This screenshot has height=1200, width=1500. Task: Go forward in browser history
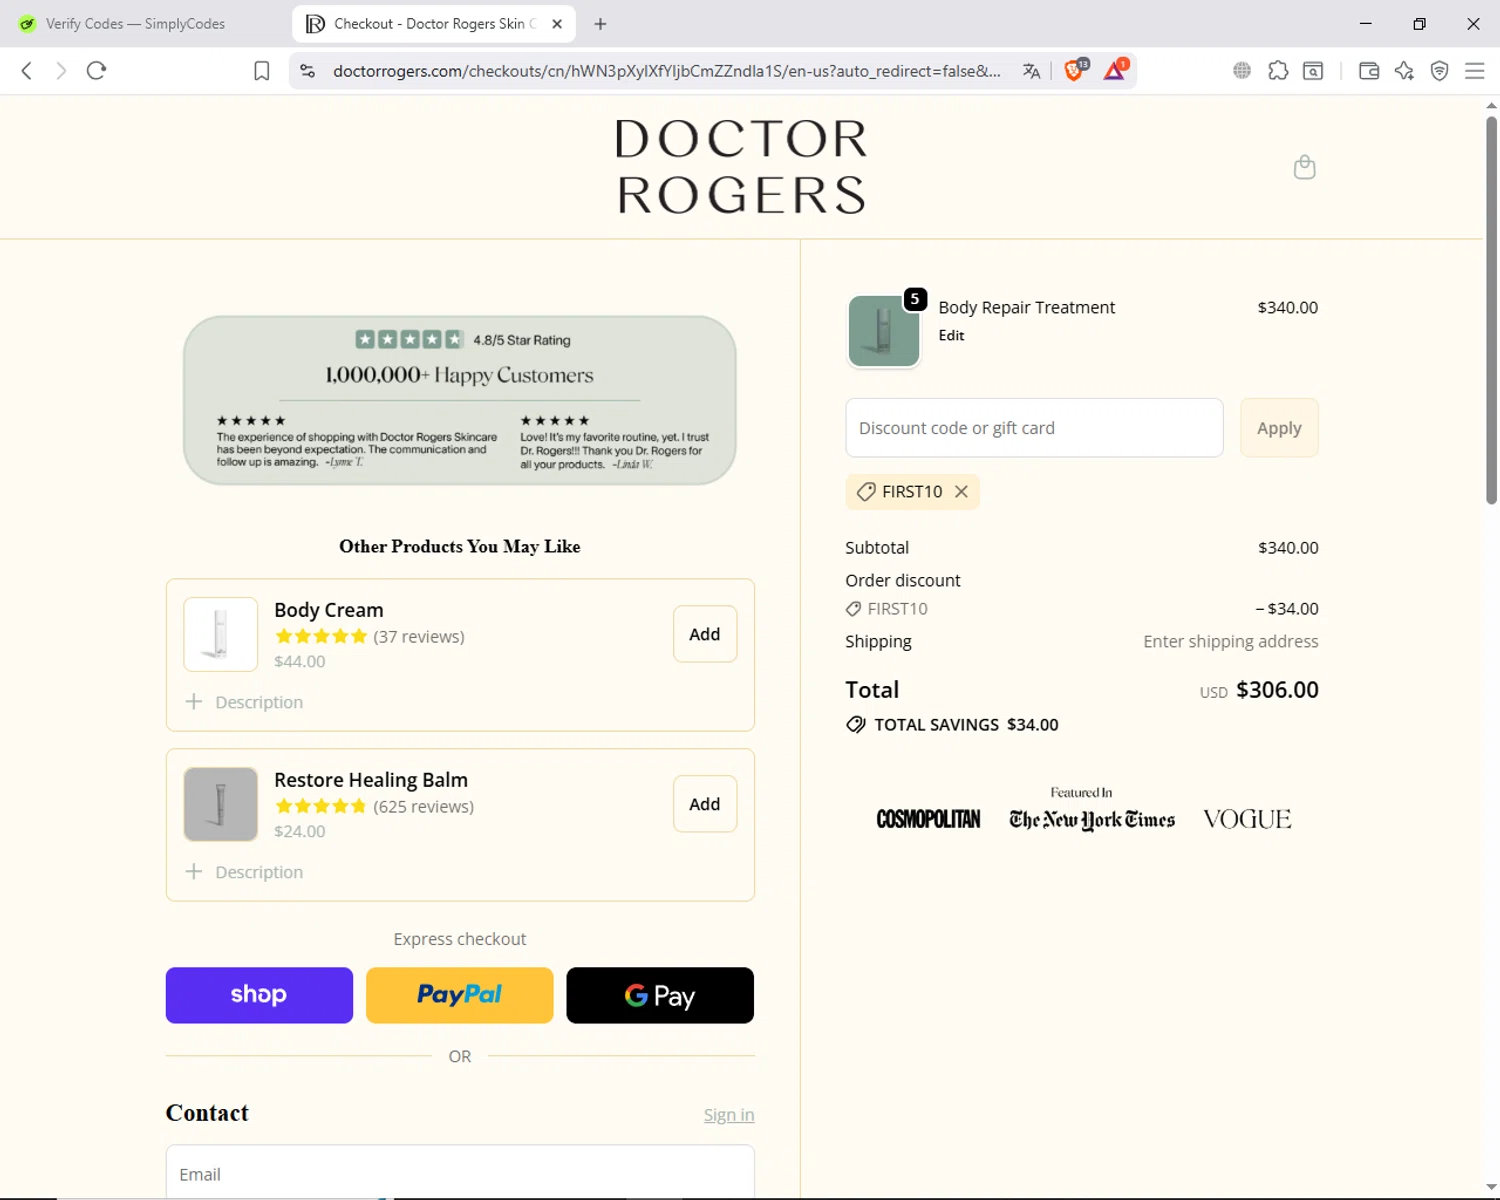click(x=61, y=71)
